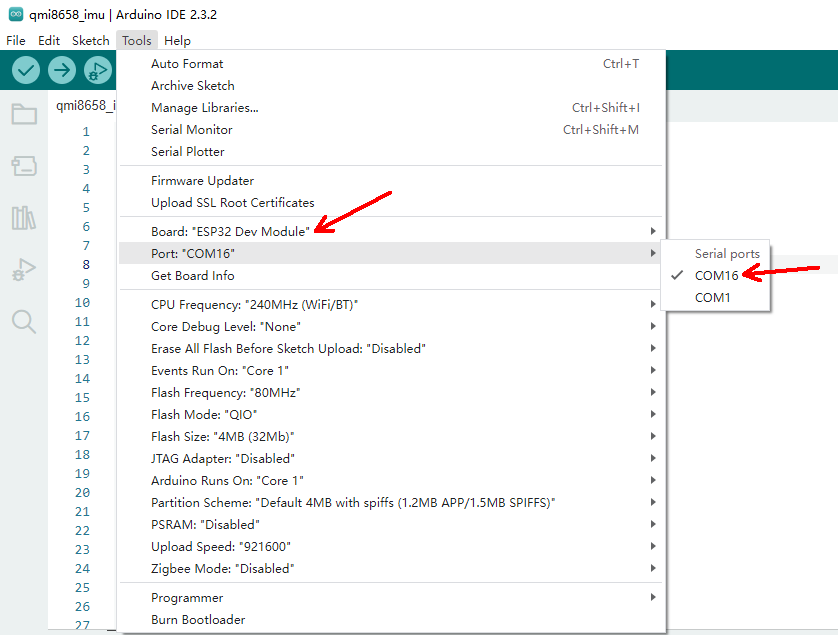The width and height of the screenshot is (838, 635).
Task: Open the Search magnifier sidebar icon
Action: coord(24,321)
